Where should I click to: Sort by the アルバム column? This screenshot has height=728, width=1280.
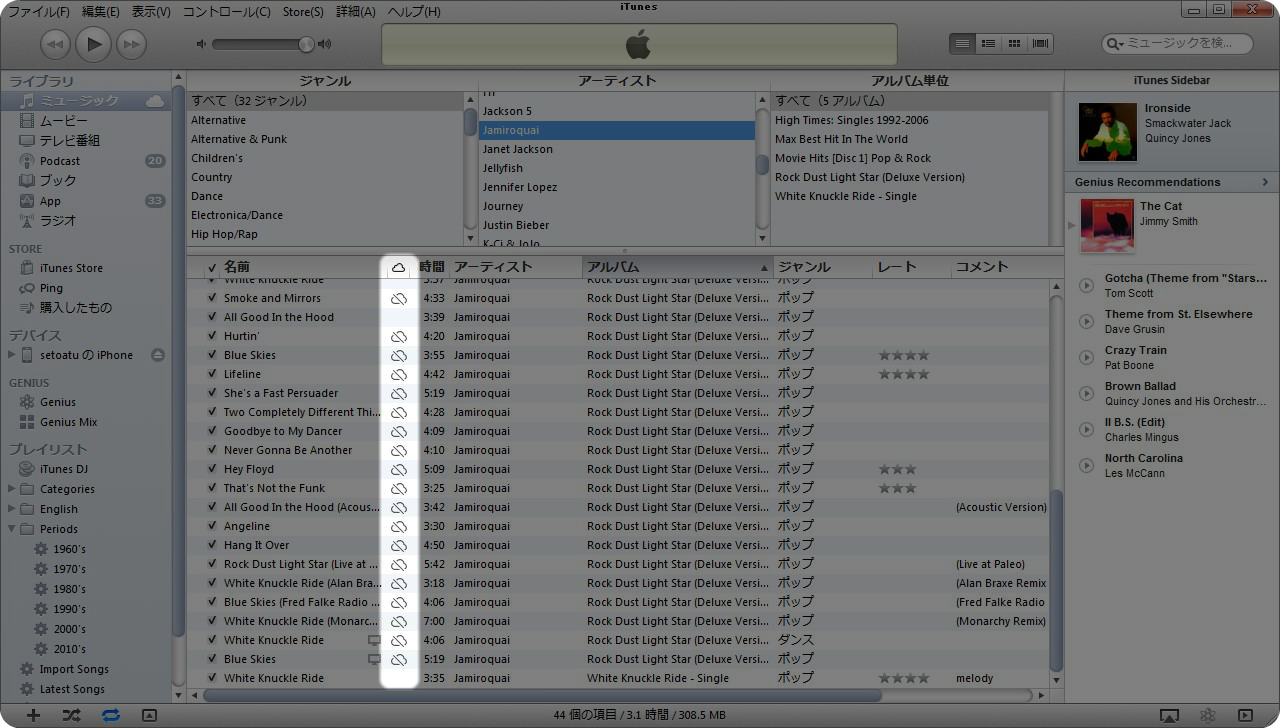[x=678, y=267]
